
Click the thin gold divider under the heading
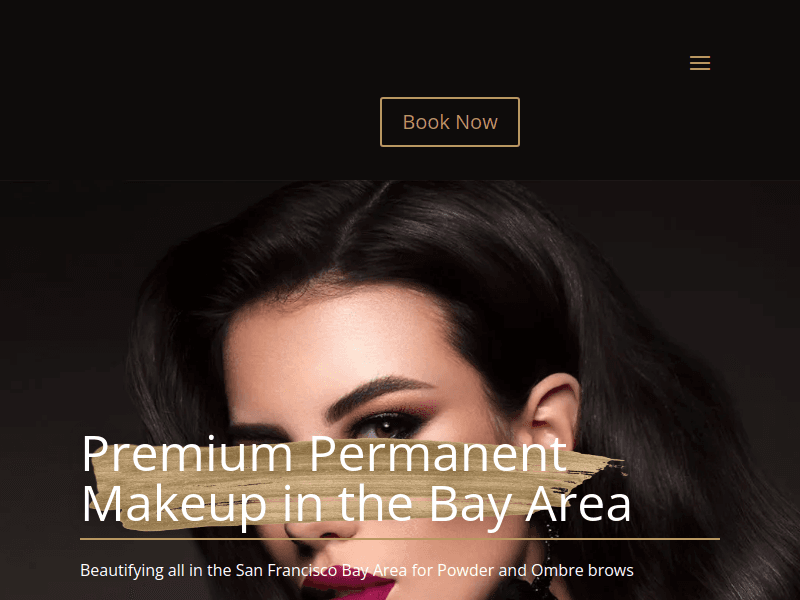pyautogui.click(x=399, y=539)
